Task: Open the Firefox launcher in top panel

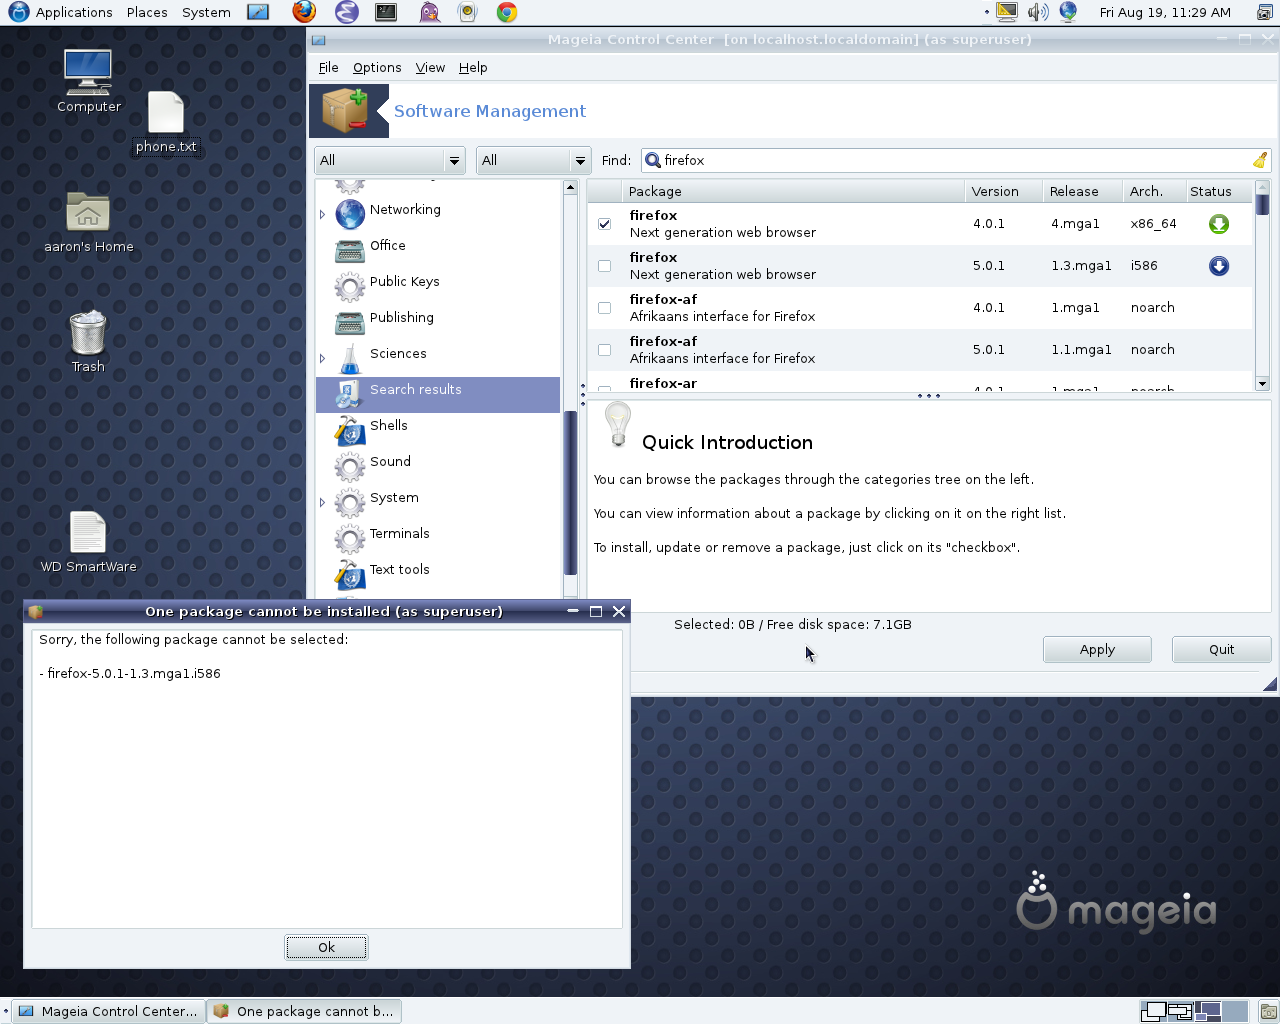Action: (x=304, y=12)
